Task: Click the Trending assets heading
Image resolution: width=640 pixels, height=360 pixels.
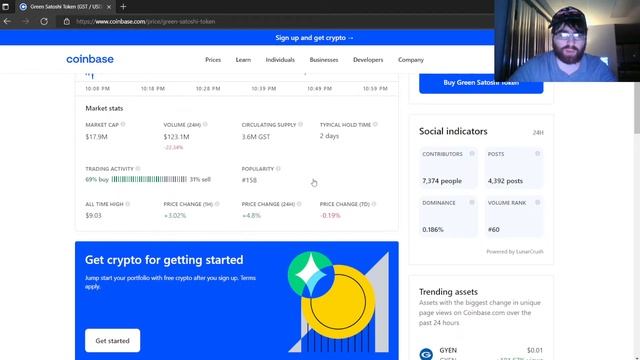Action: [448, 292]
